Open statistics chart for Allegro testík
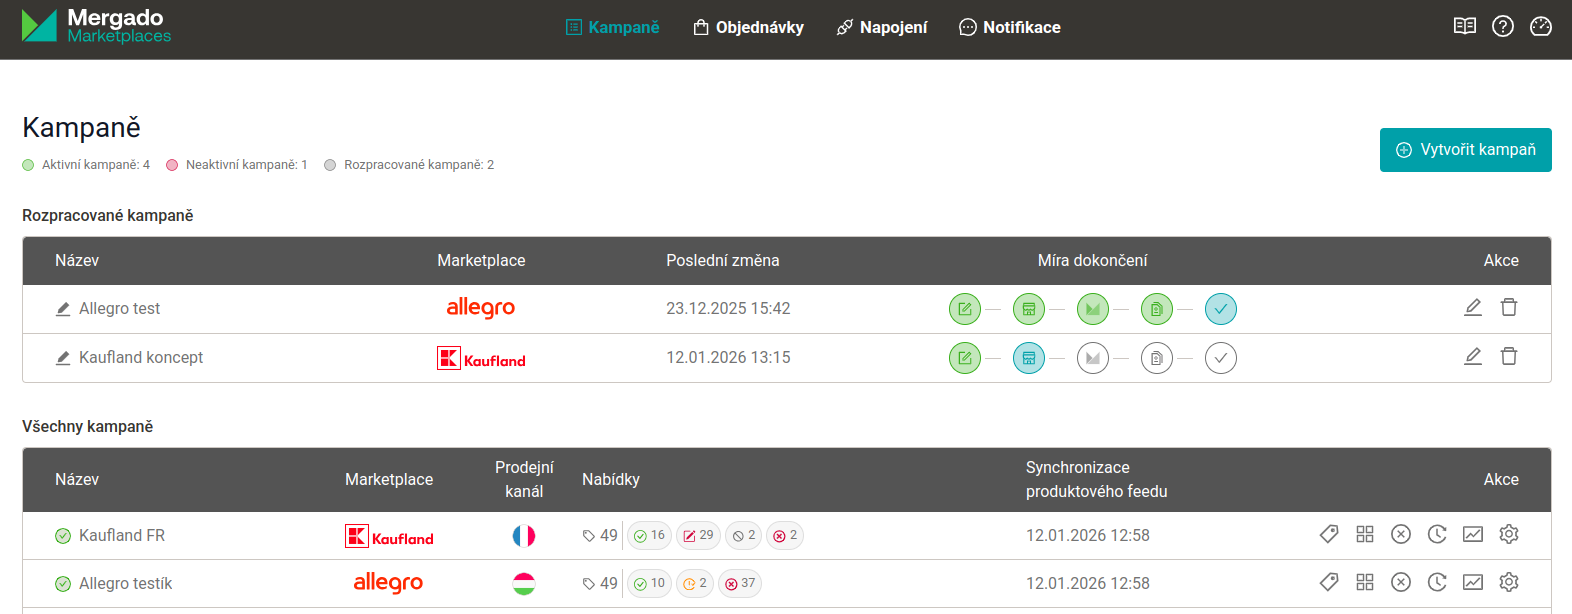1572x614 pixels. point(1472,583)
